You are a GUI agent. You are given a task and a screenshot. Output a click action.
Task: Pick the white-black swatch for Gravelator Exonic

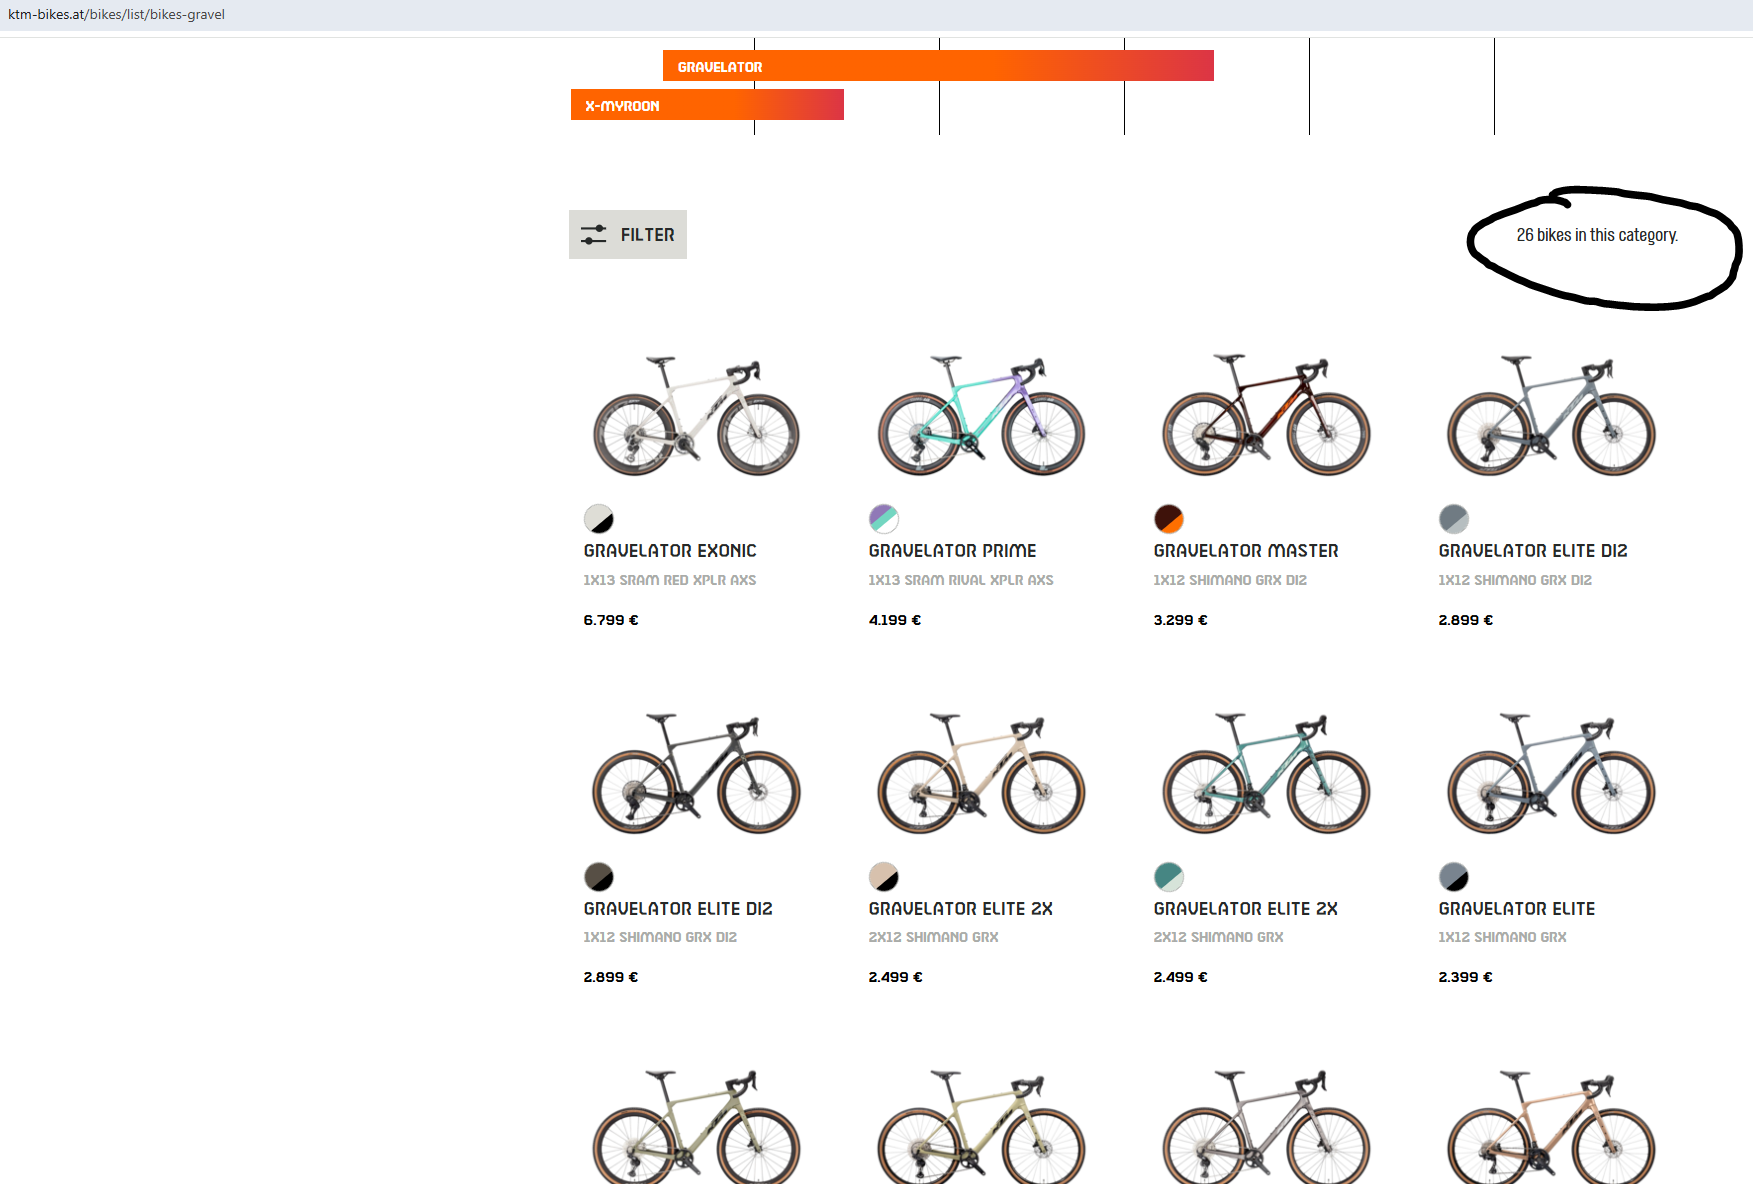pyautogui.click(x=599, y=519)
